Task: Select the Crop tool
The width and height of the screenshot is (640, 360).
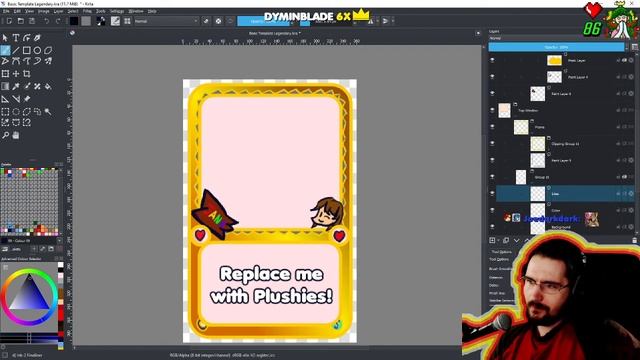Action: coord(27,74)
